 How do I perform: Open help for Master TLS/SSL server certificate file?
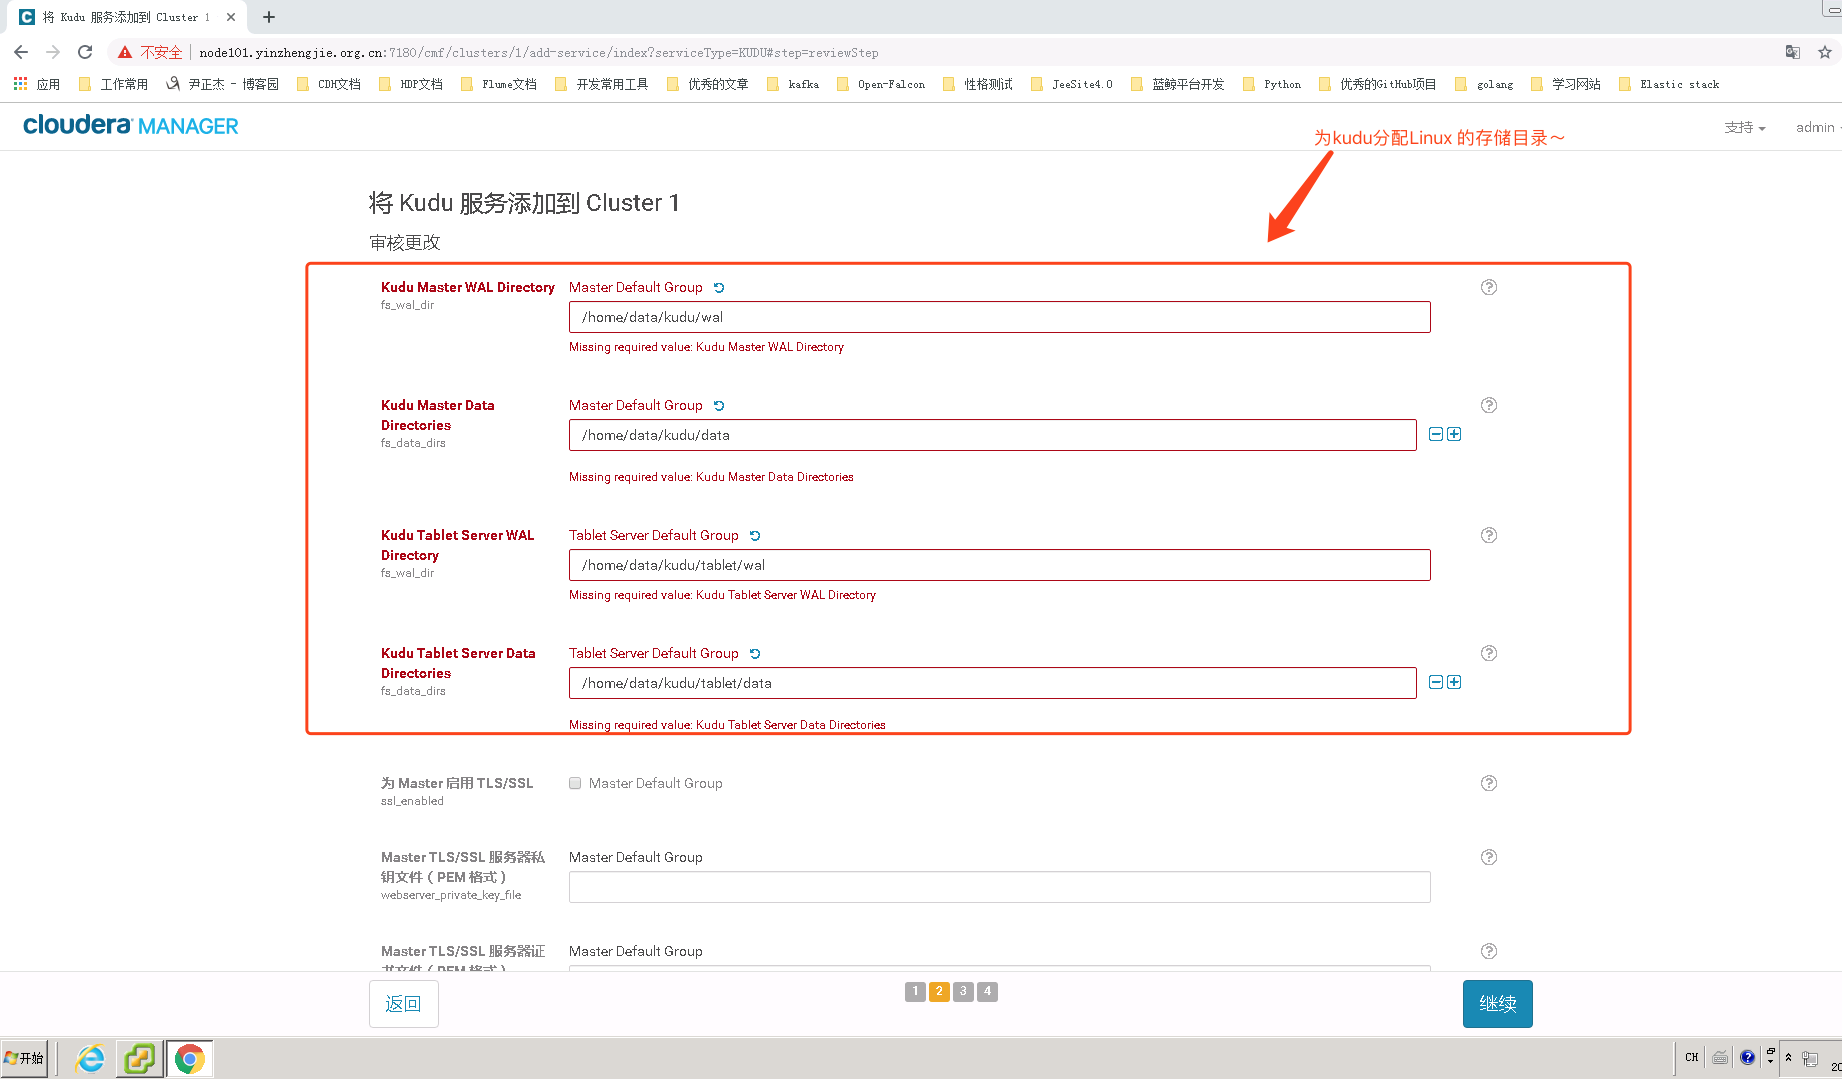point(1489,951)
